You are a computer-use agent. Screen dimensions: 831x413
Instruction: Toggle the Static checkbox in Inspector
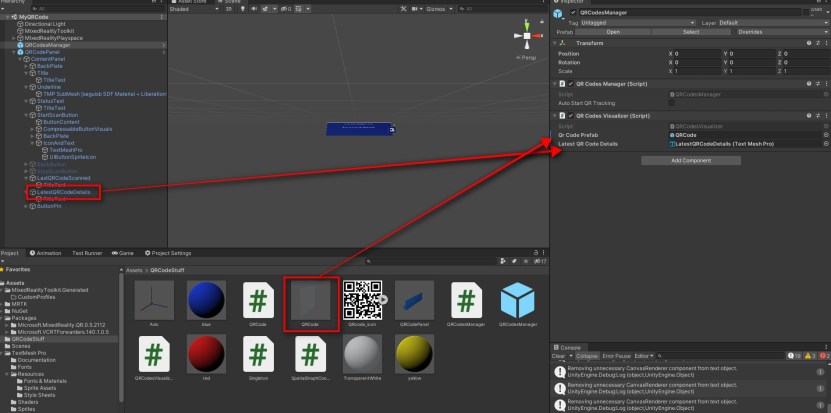[806, 12]
